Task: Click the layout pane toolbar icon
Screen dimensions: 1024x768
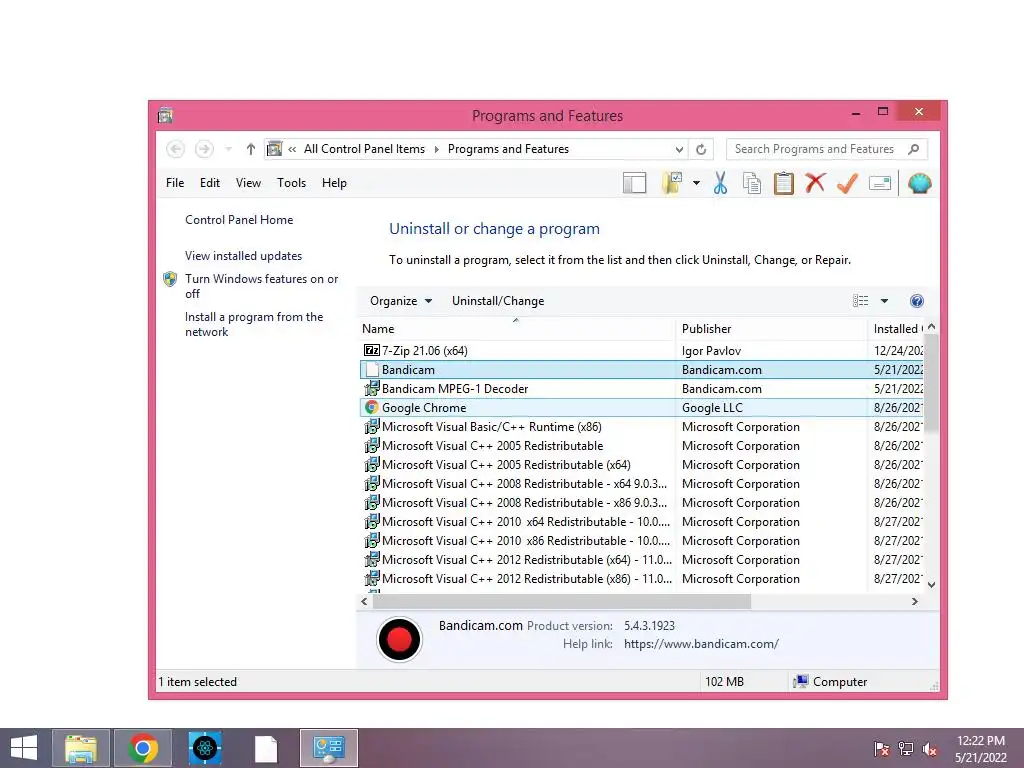Action: click(634, 184)
